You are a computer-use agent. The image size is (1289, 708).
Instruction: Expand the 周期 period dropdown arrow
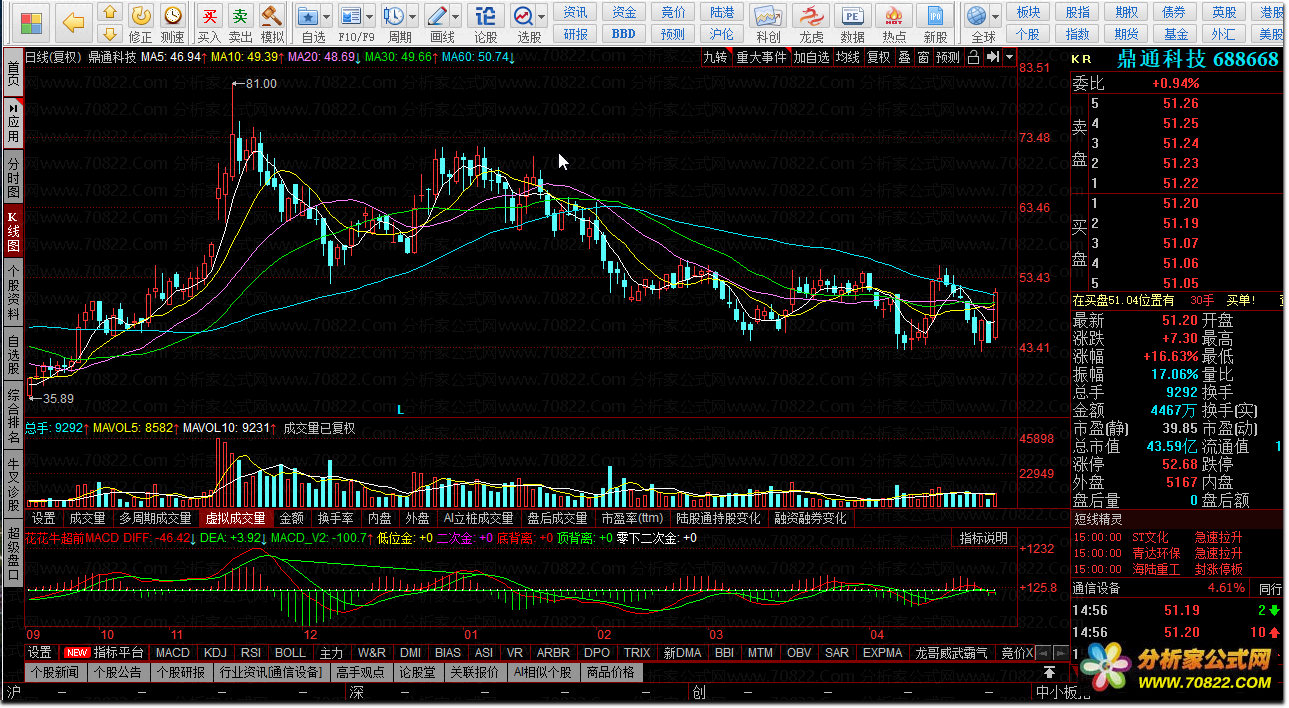pyautogui.click(x=413, y=17)
